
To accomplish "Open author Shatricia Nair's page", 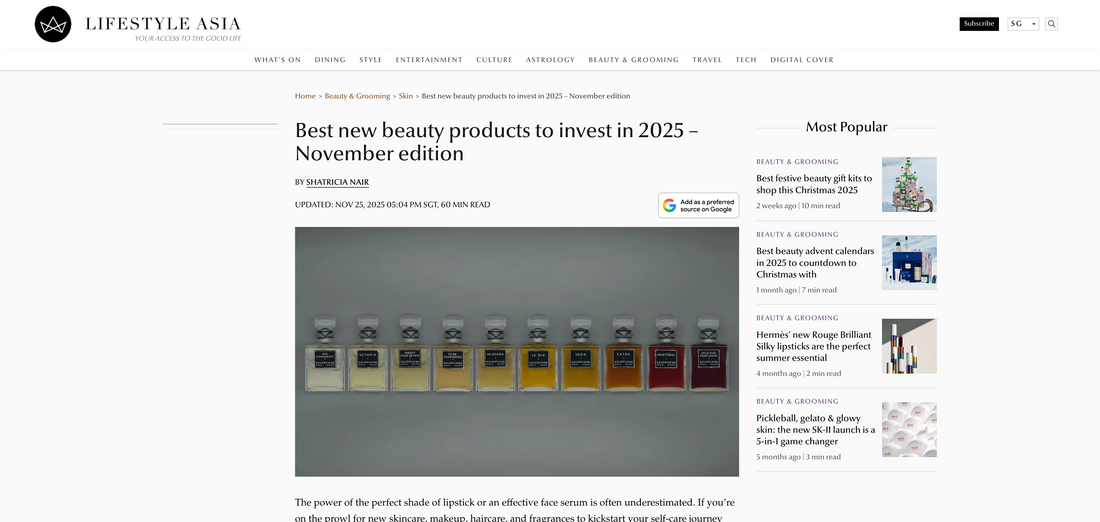I will click(x=337, y=182).
